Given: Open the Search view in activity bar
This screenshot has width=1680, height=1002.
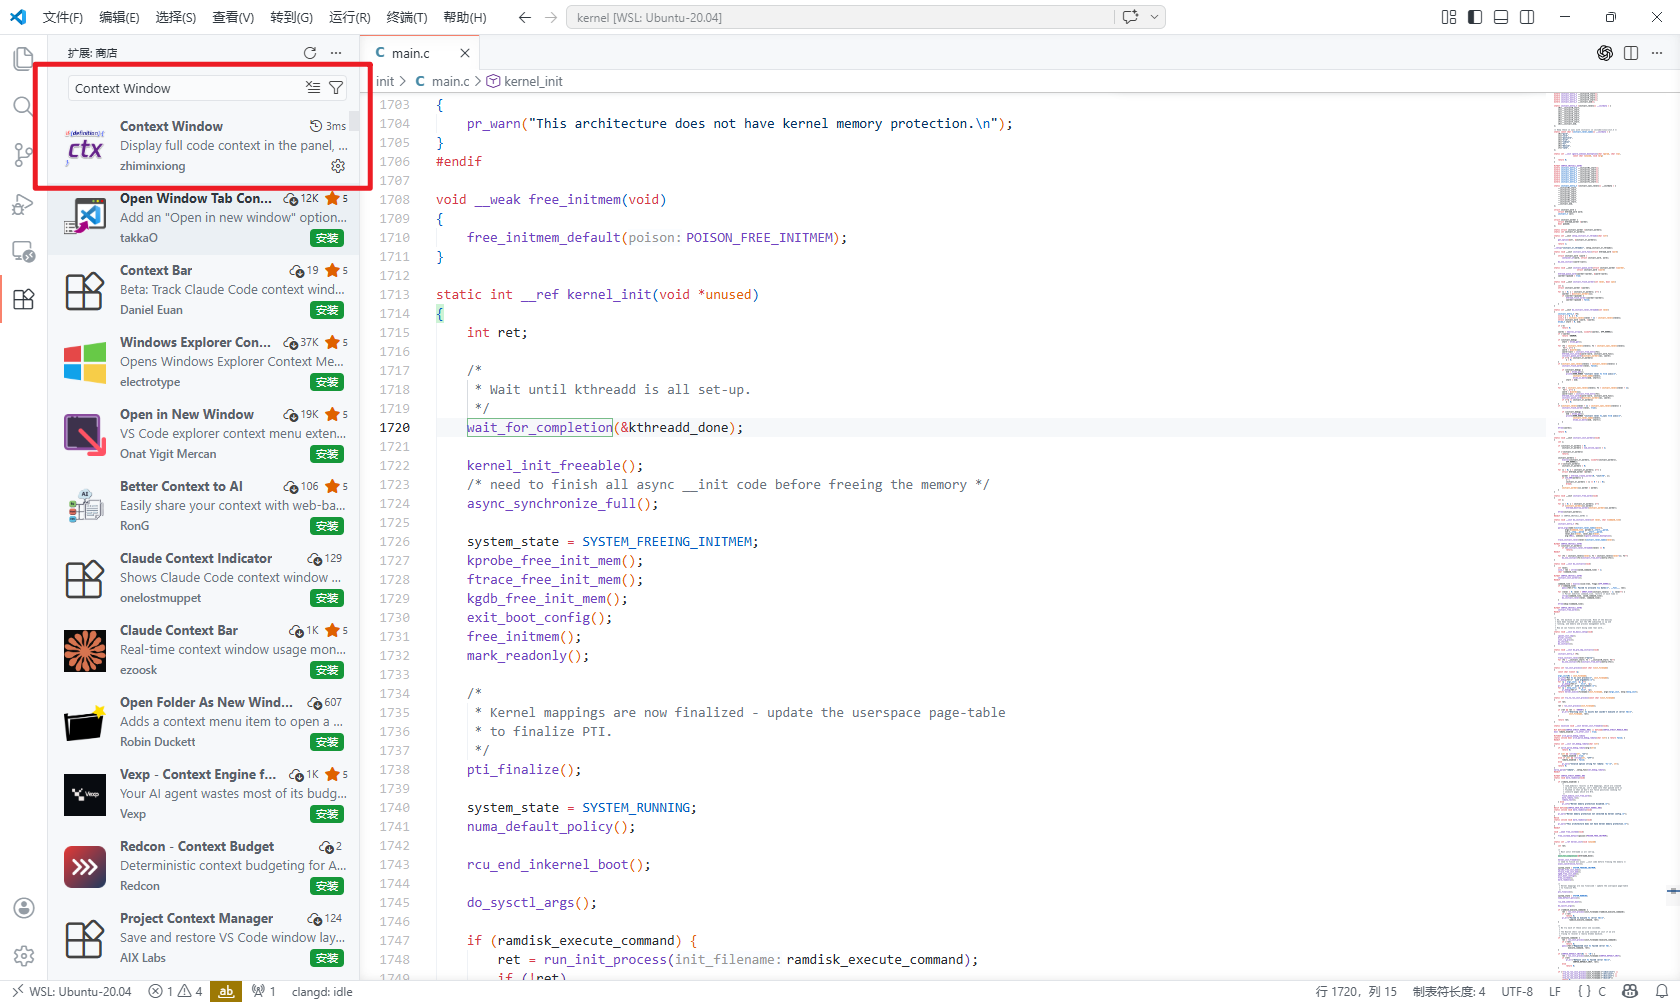Looking at the screenshot, I should click(23, 106).
